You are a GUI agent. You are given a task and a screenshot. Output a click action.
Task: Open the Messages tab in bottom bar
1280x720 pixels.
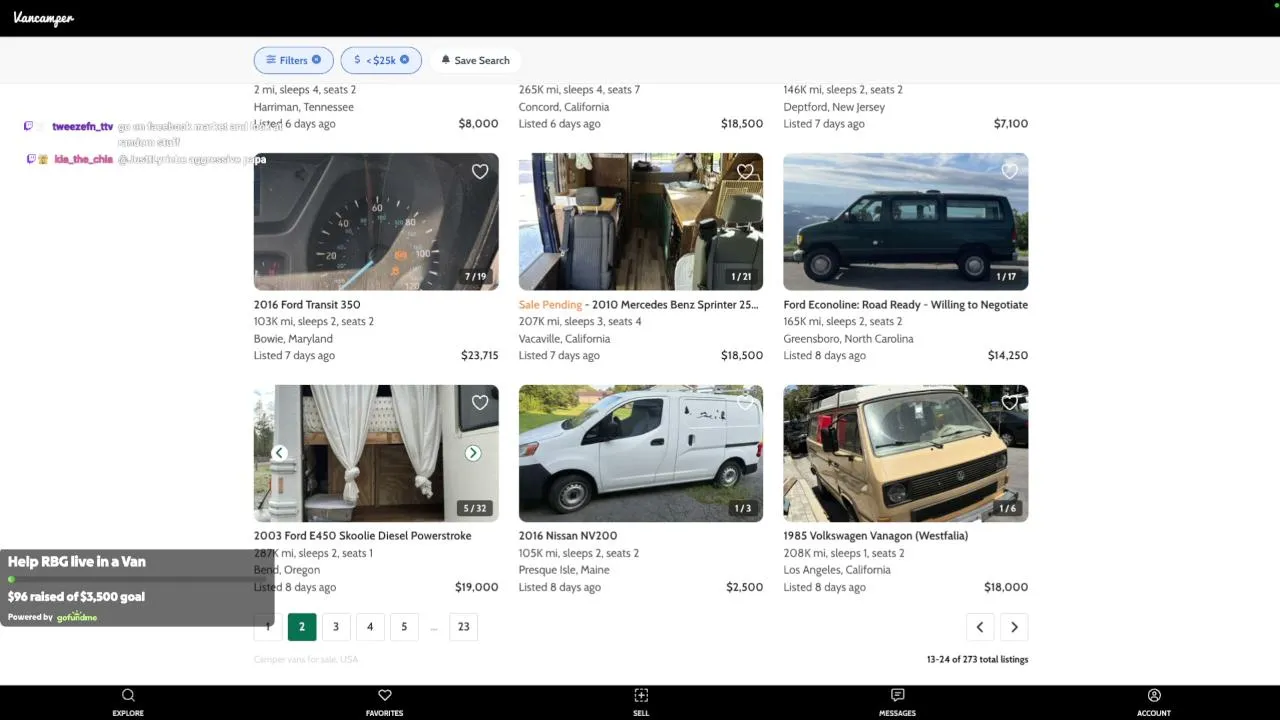click(897, 702)
